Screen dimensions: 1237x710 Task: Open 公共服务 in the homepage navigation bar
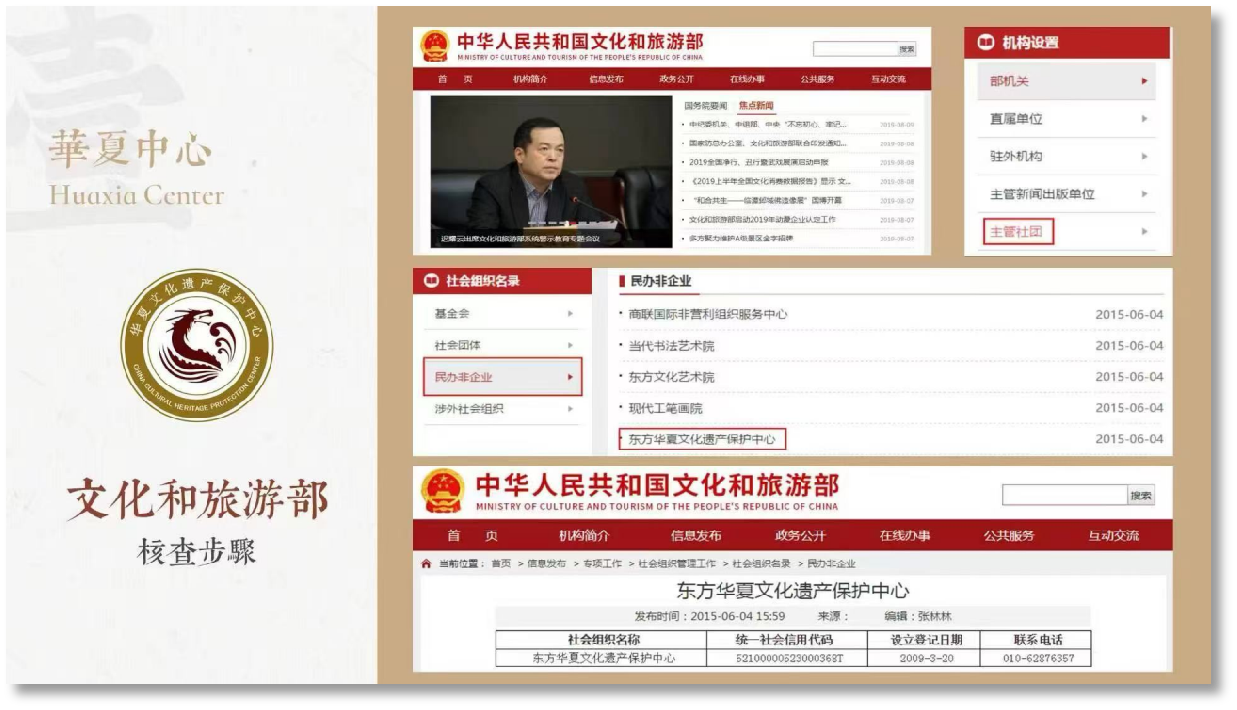pos(817,80)
